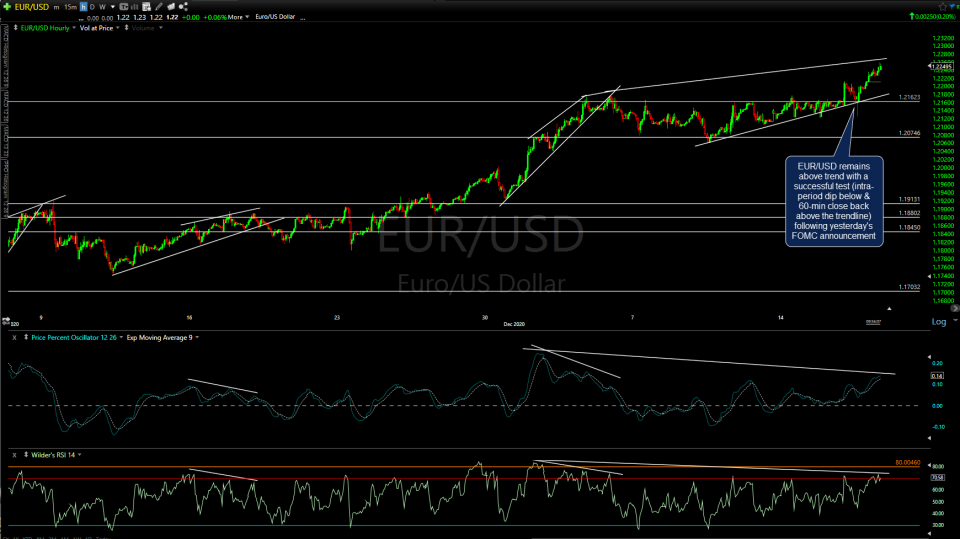Click the 1.20746 horizontal line label
The height and width of the screenshot is (539, 960).
pyautogui.click(x=909, y=133)
